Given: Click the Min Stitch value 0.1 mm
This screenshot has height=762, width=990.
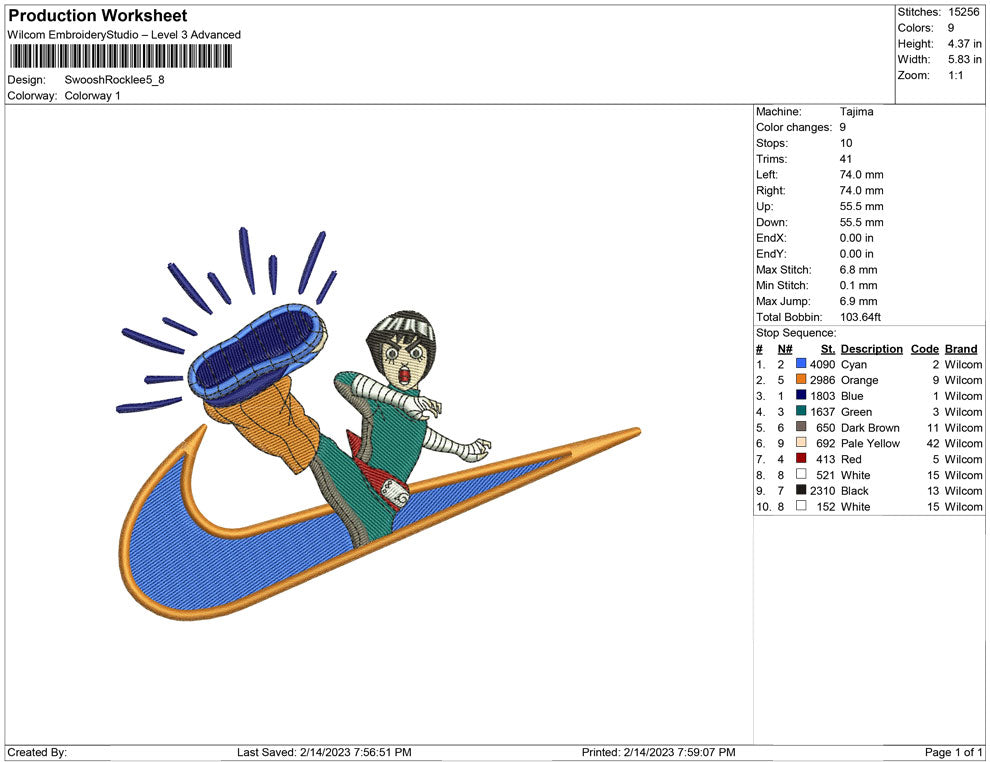Looking at the screenshot, I should tap(858, 285).
